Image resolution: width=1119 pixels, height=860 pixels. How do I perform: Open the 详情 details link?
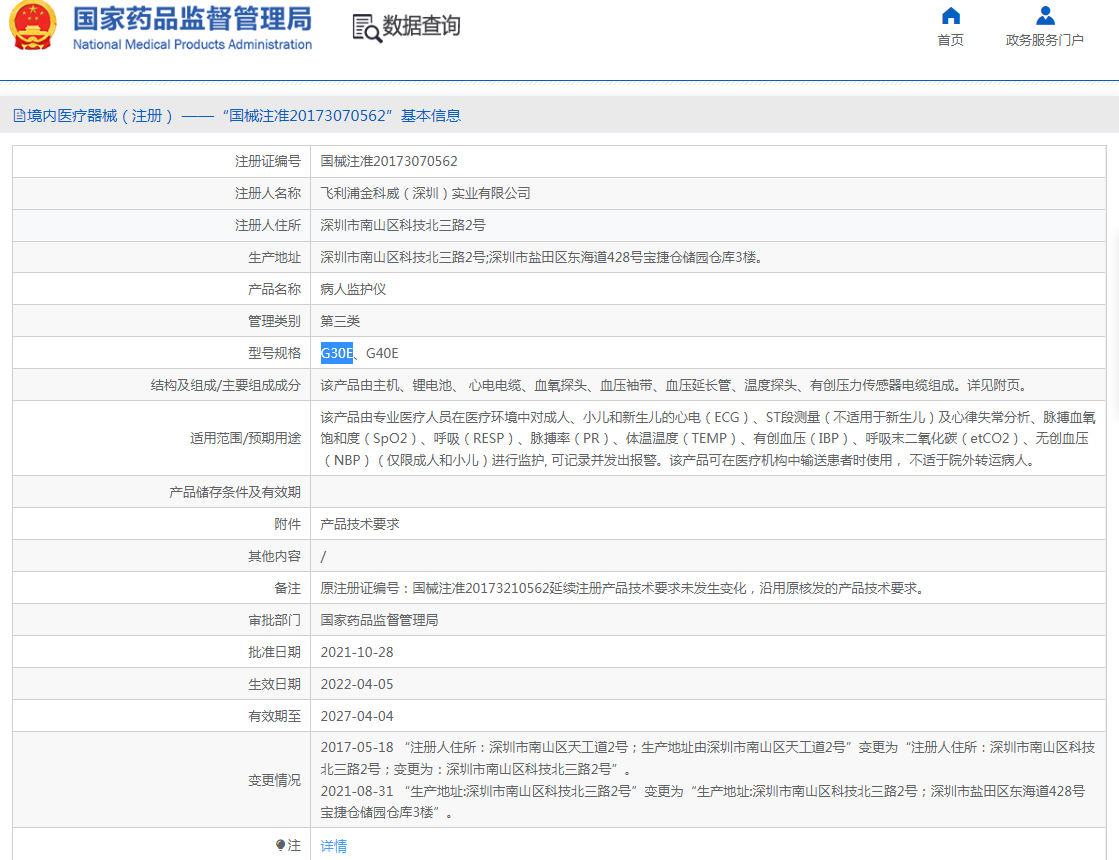pos(333,846)
